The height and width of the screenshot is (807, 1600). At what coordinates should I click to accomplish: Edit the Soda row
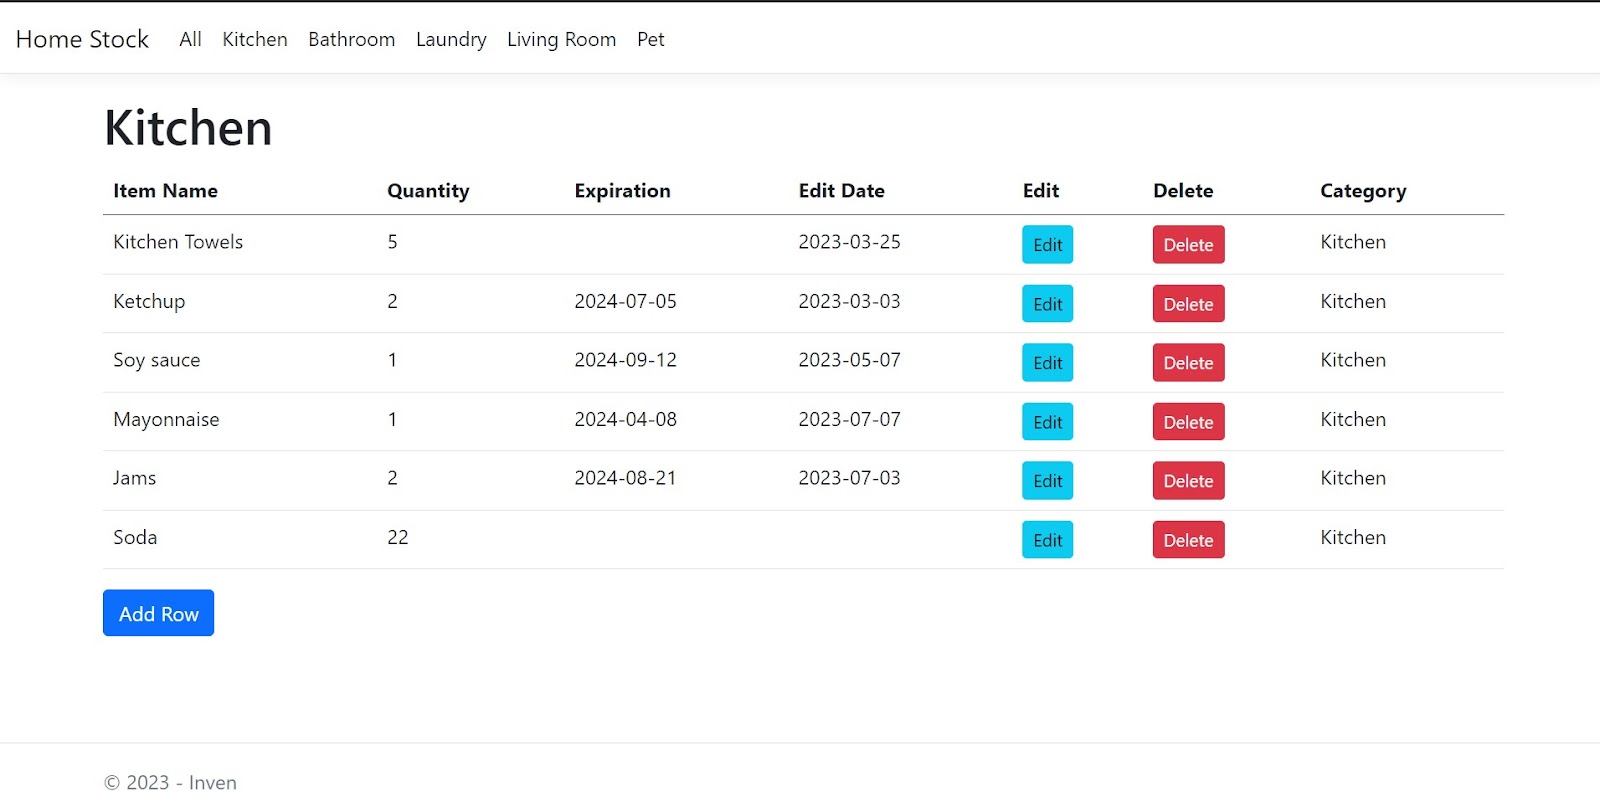tap(1047, 540)
